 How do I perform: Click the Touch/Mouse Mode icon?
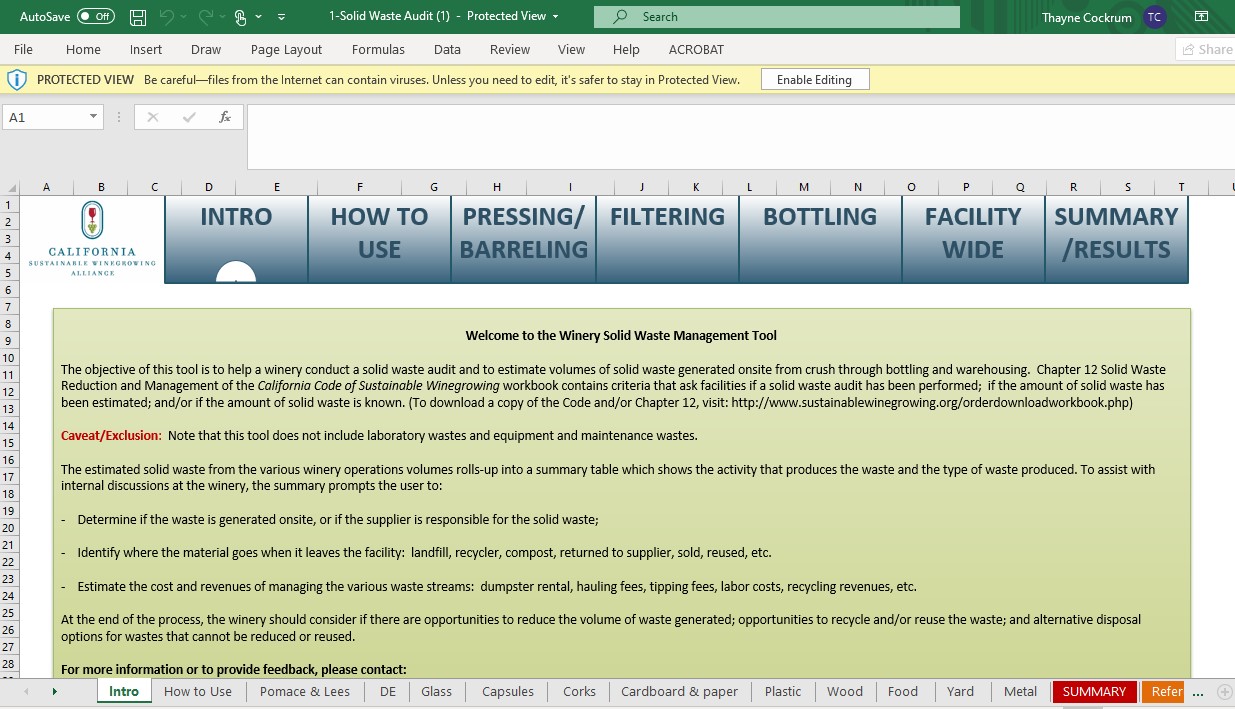(240, 17)
